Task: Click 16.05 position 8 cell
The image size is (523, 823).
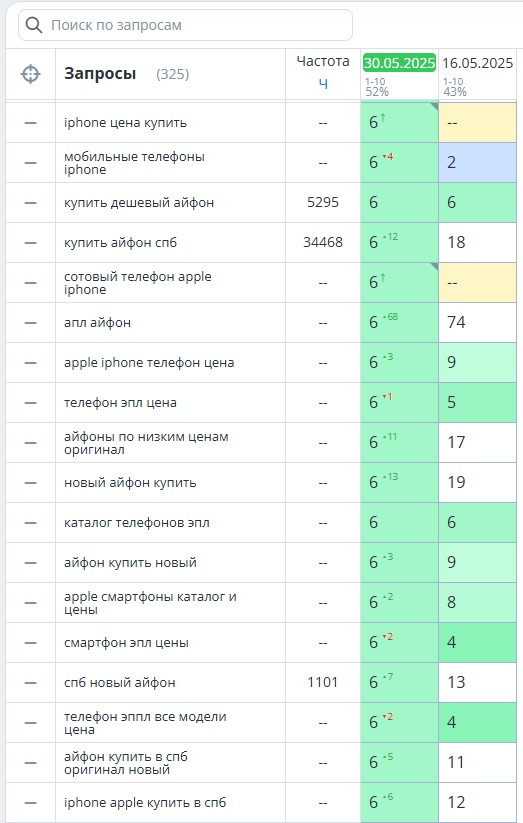Action: [477, 603]
